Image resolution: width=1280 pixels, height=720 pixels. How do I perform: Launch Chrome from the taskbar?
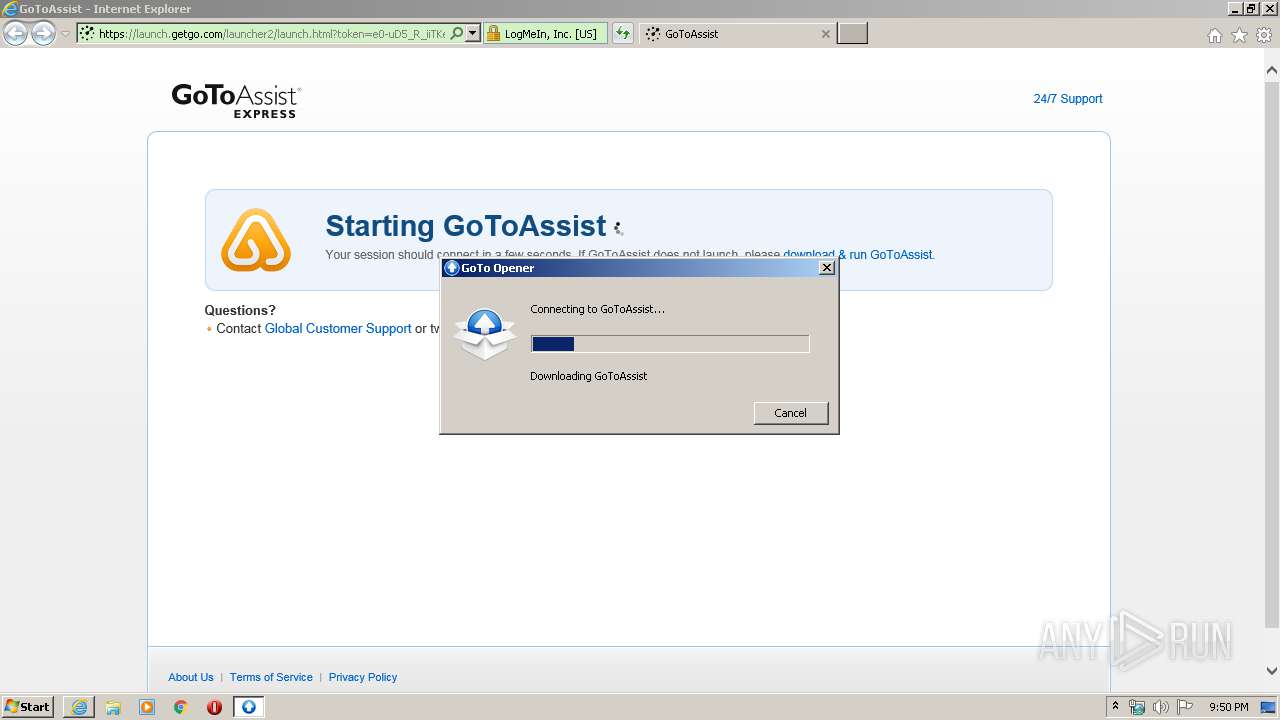[181, 707]
